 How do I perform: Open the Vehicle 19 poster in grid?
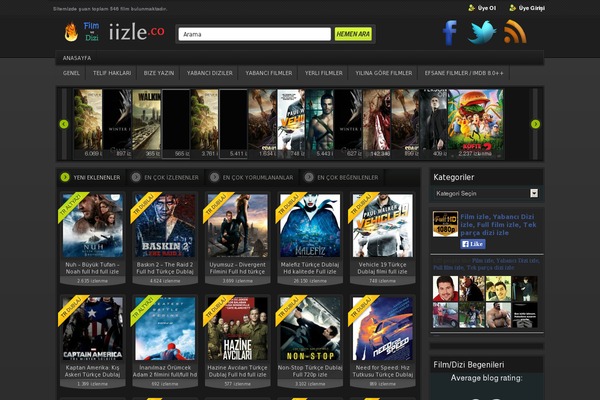point(383,225)
